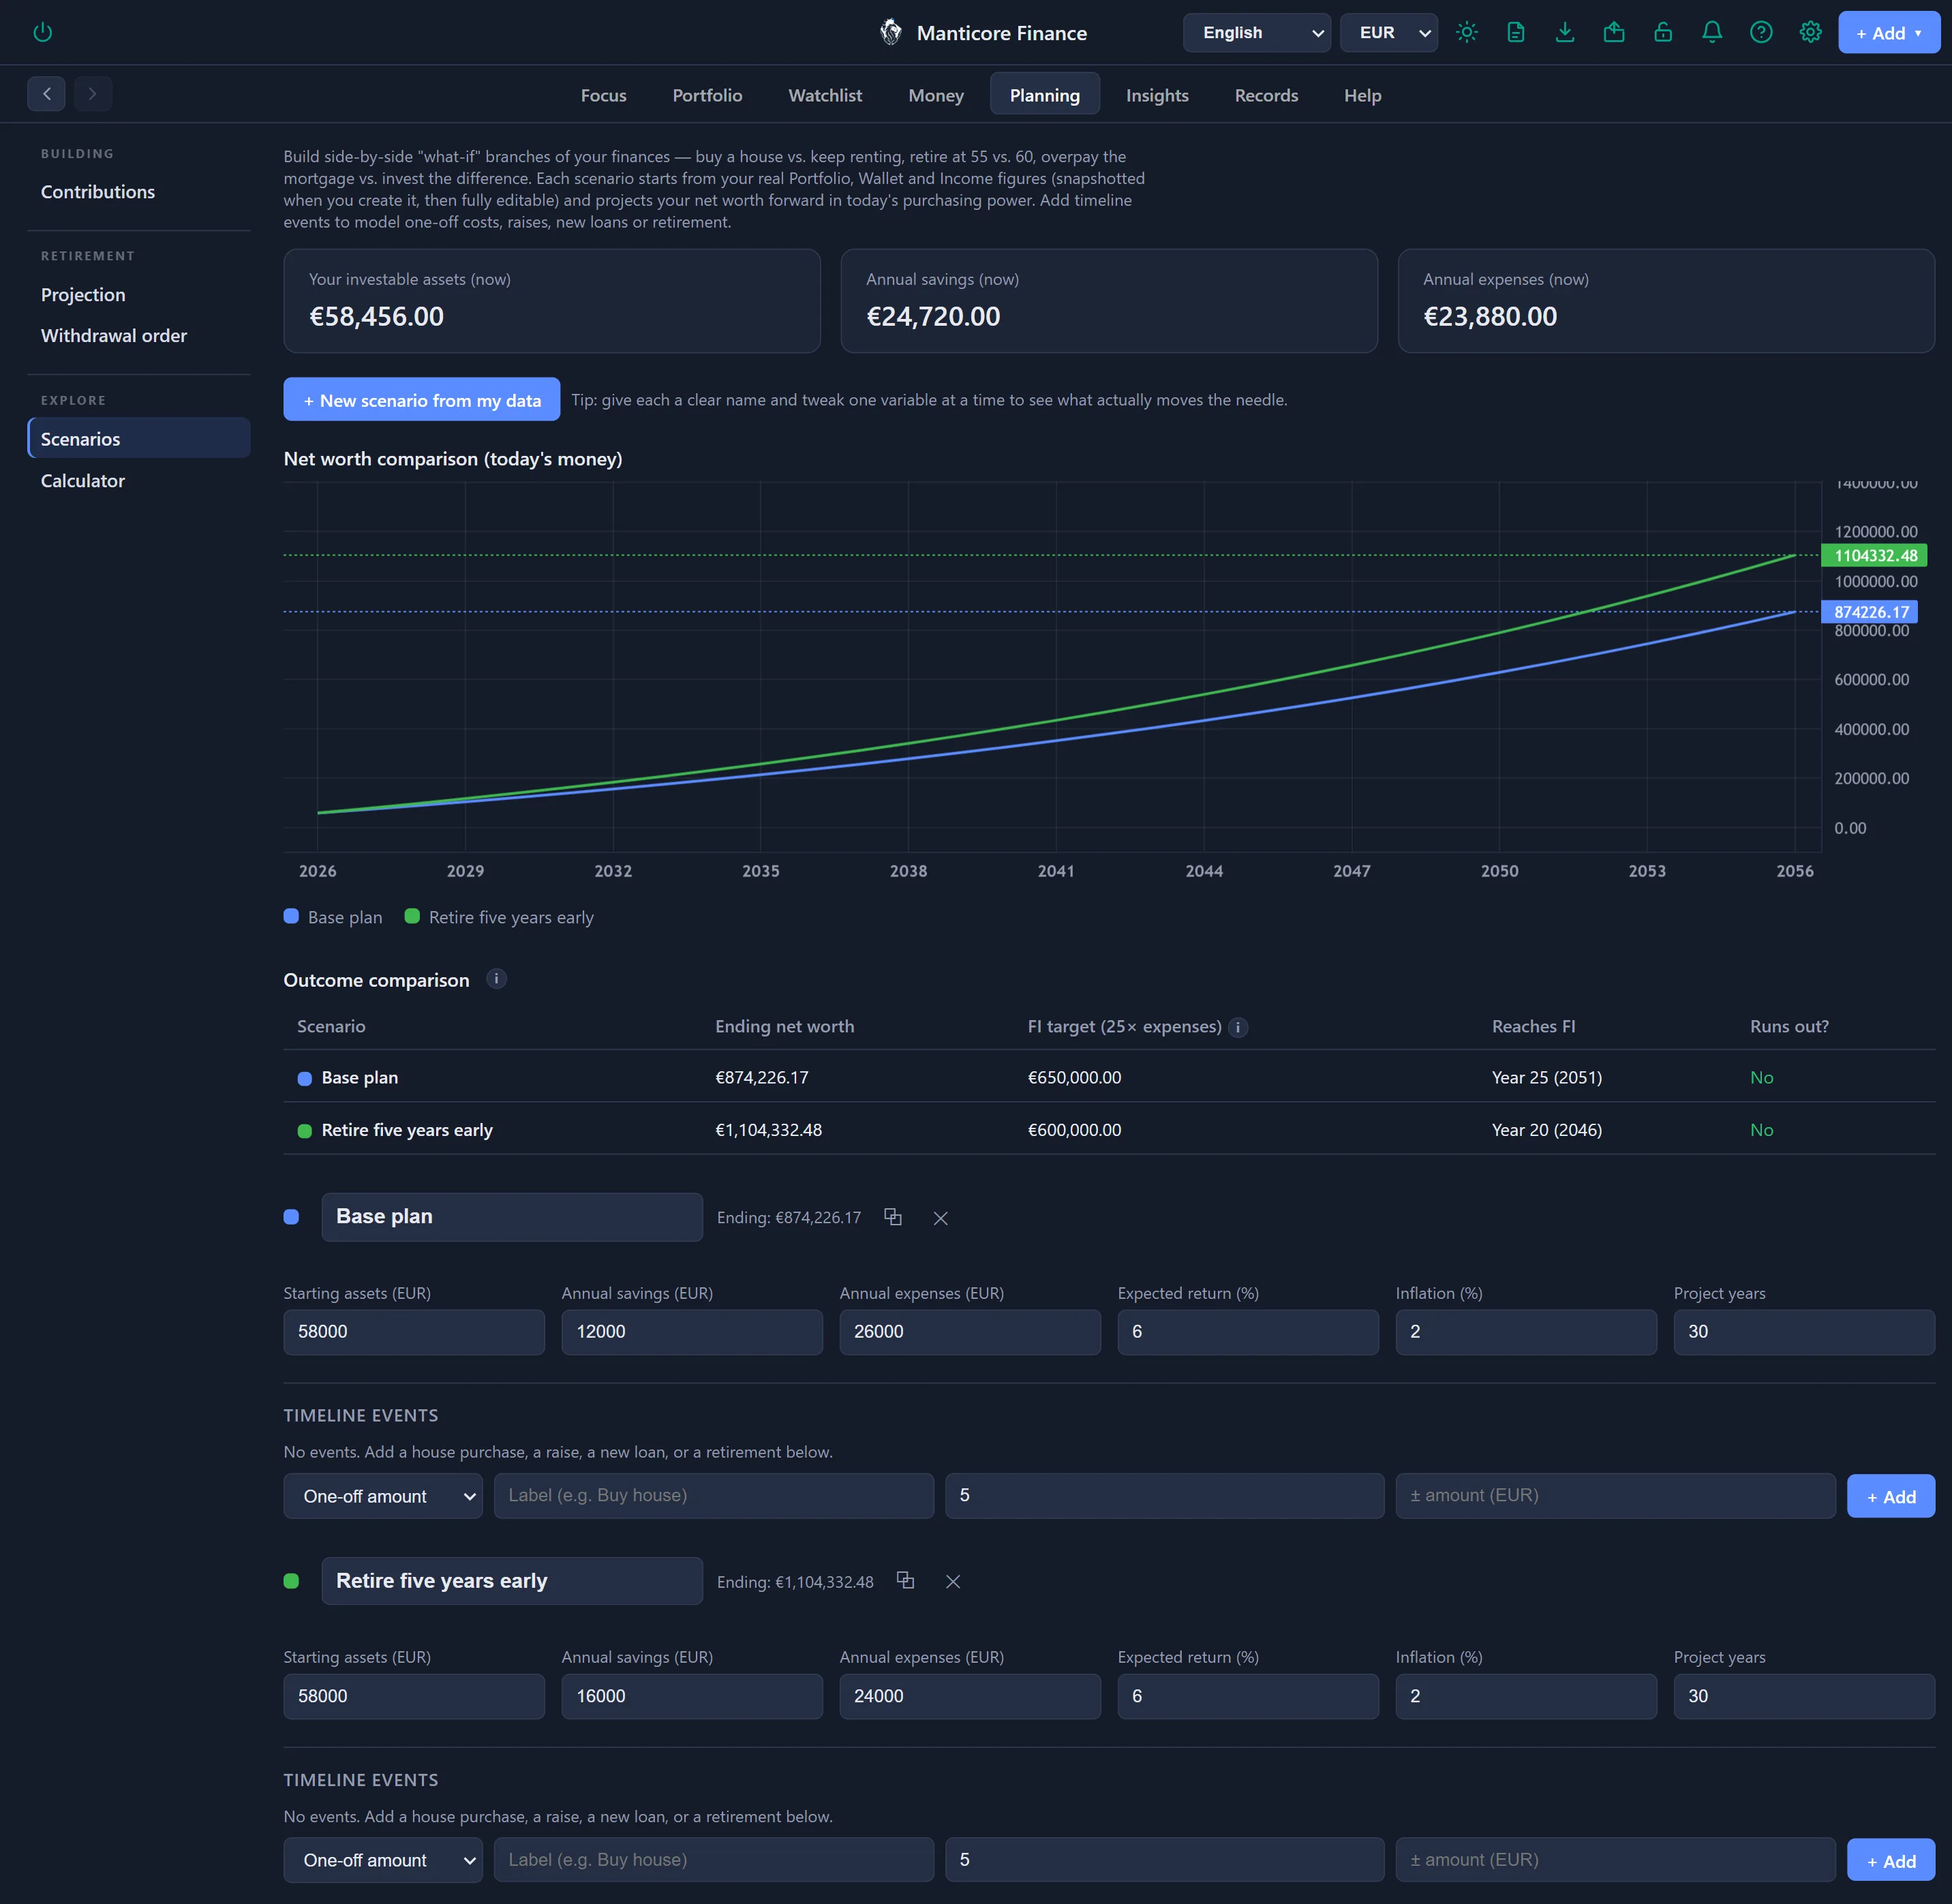Switch to the Watchlist tab
1952x1904 pixels.
825,95
